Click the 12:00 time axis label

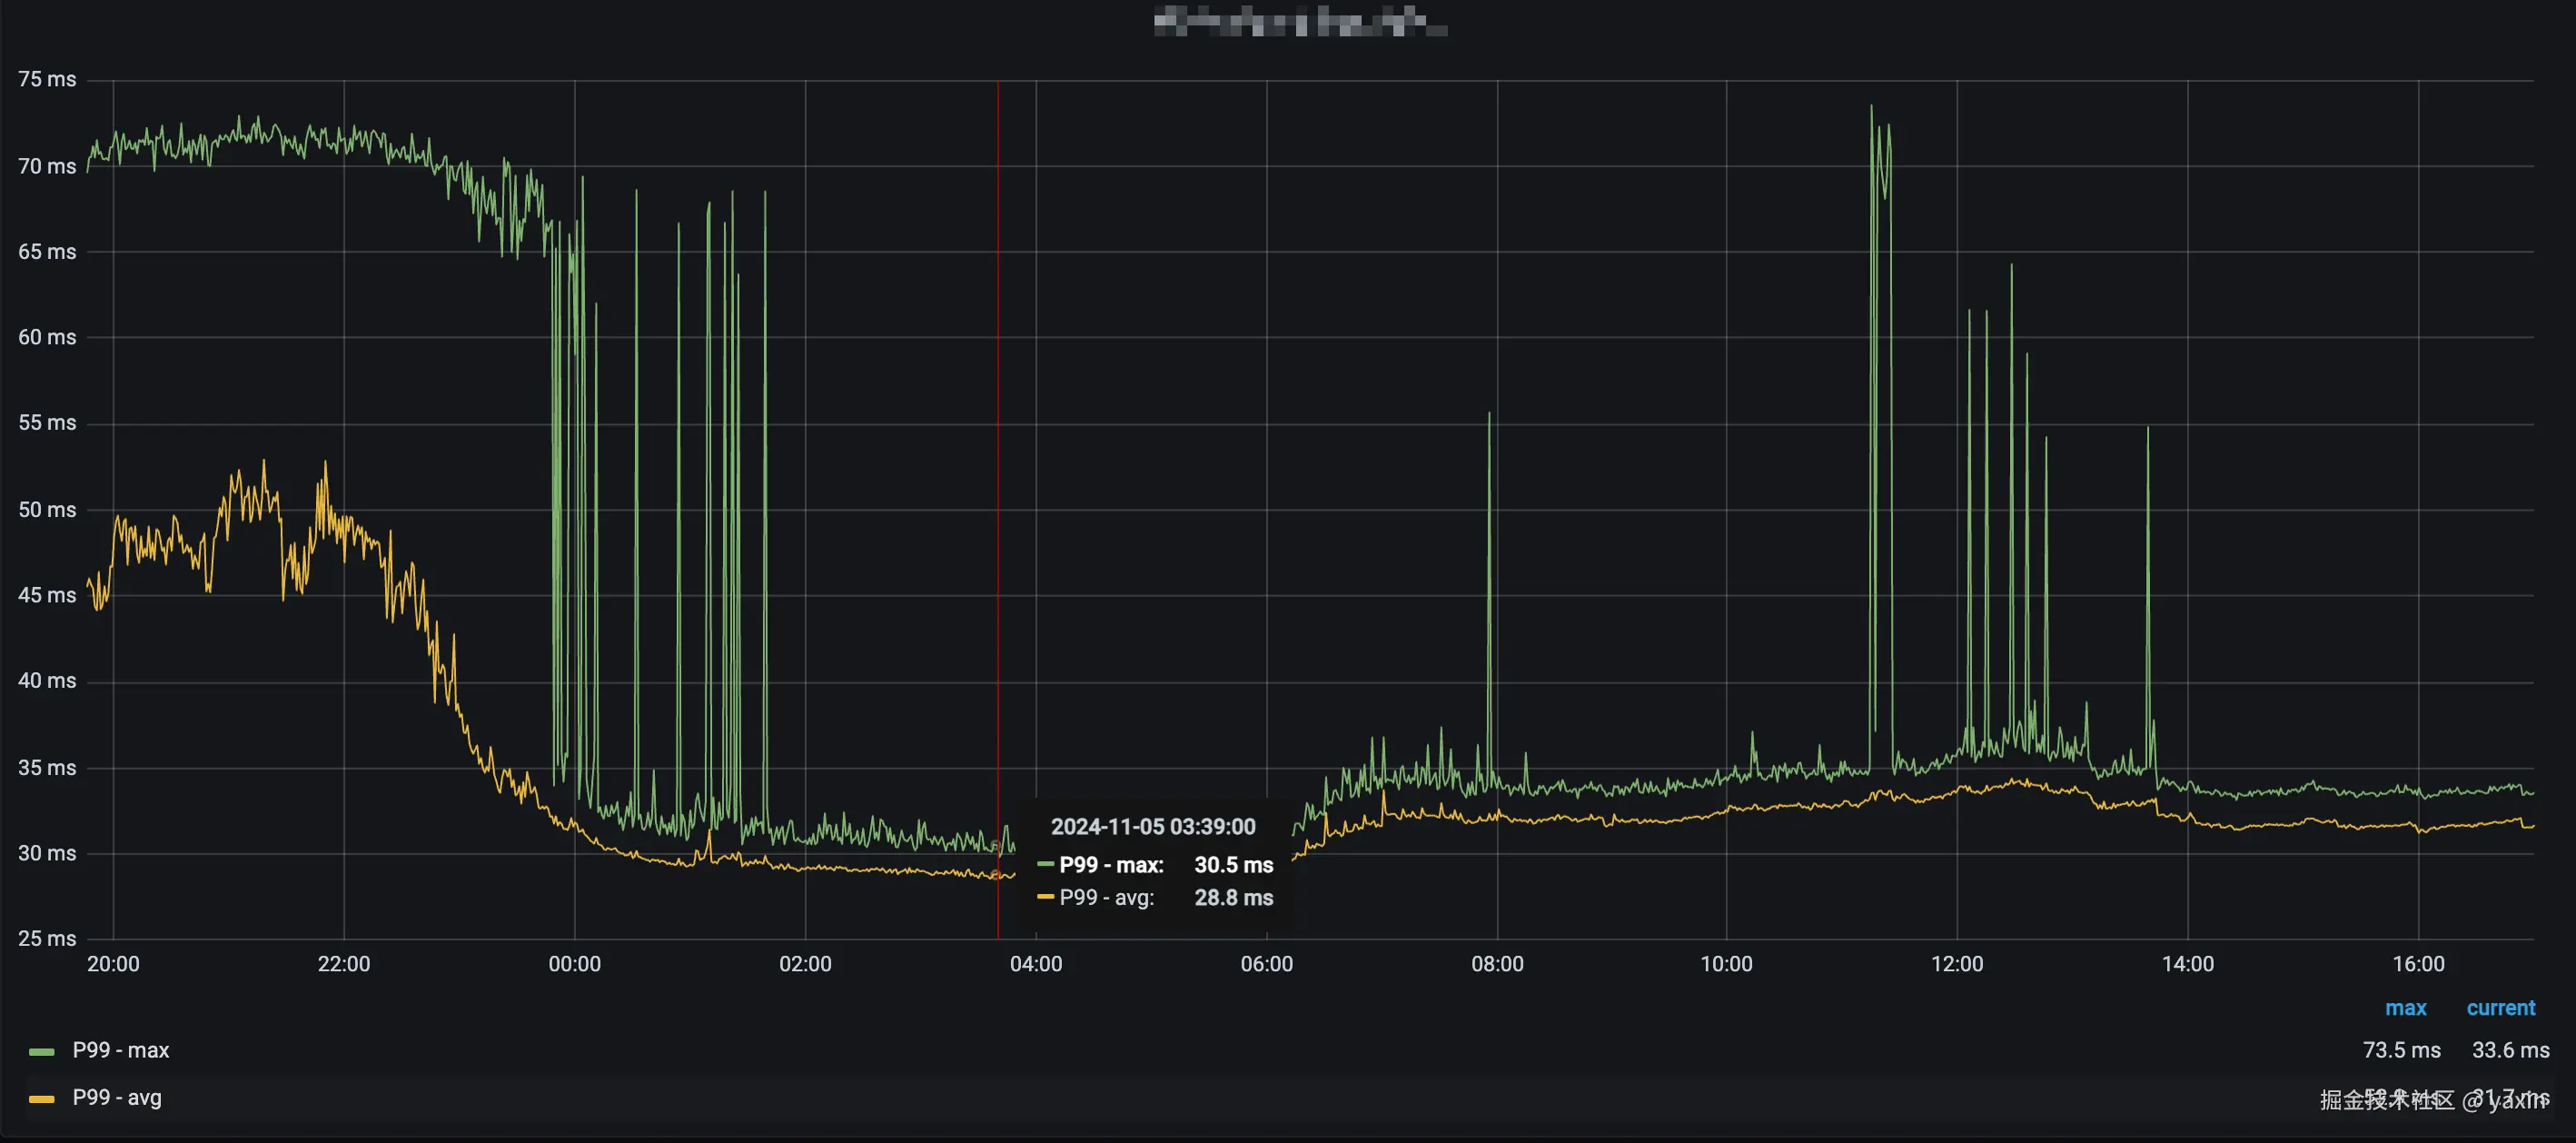point(1957,964)
